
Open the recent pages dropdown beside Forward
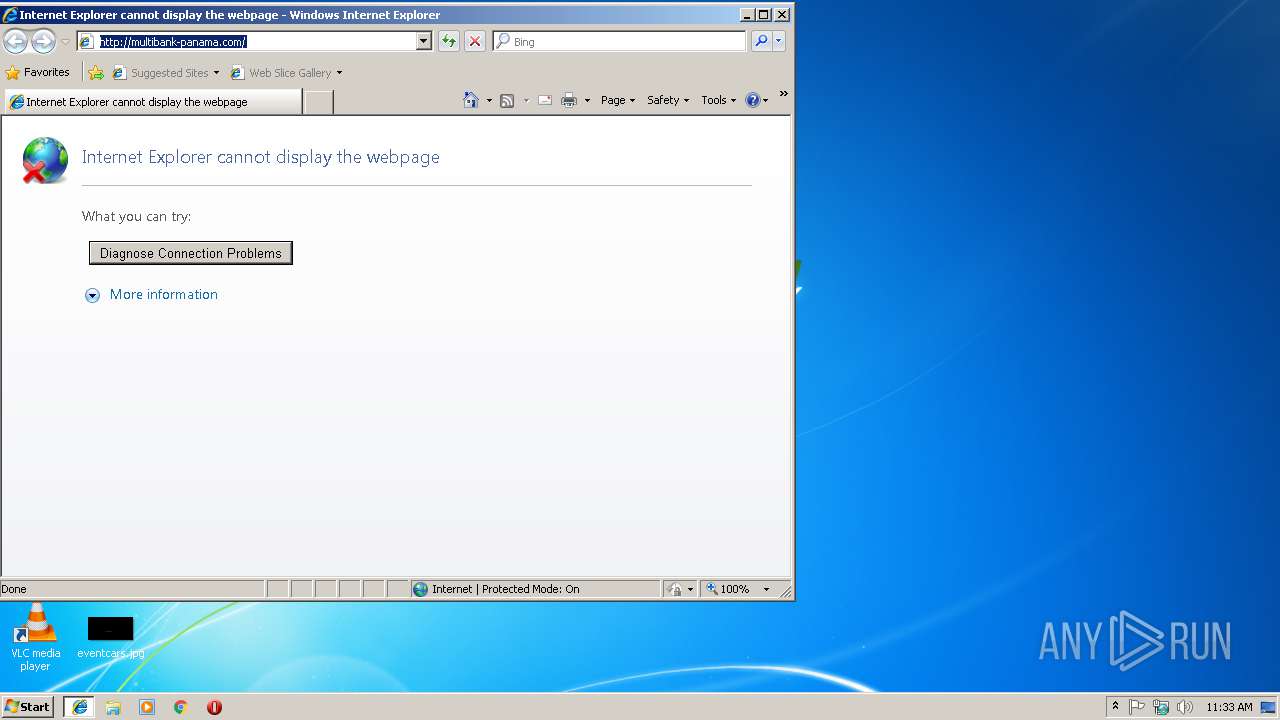[x=65, y=42]
